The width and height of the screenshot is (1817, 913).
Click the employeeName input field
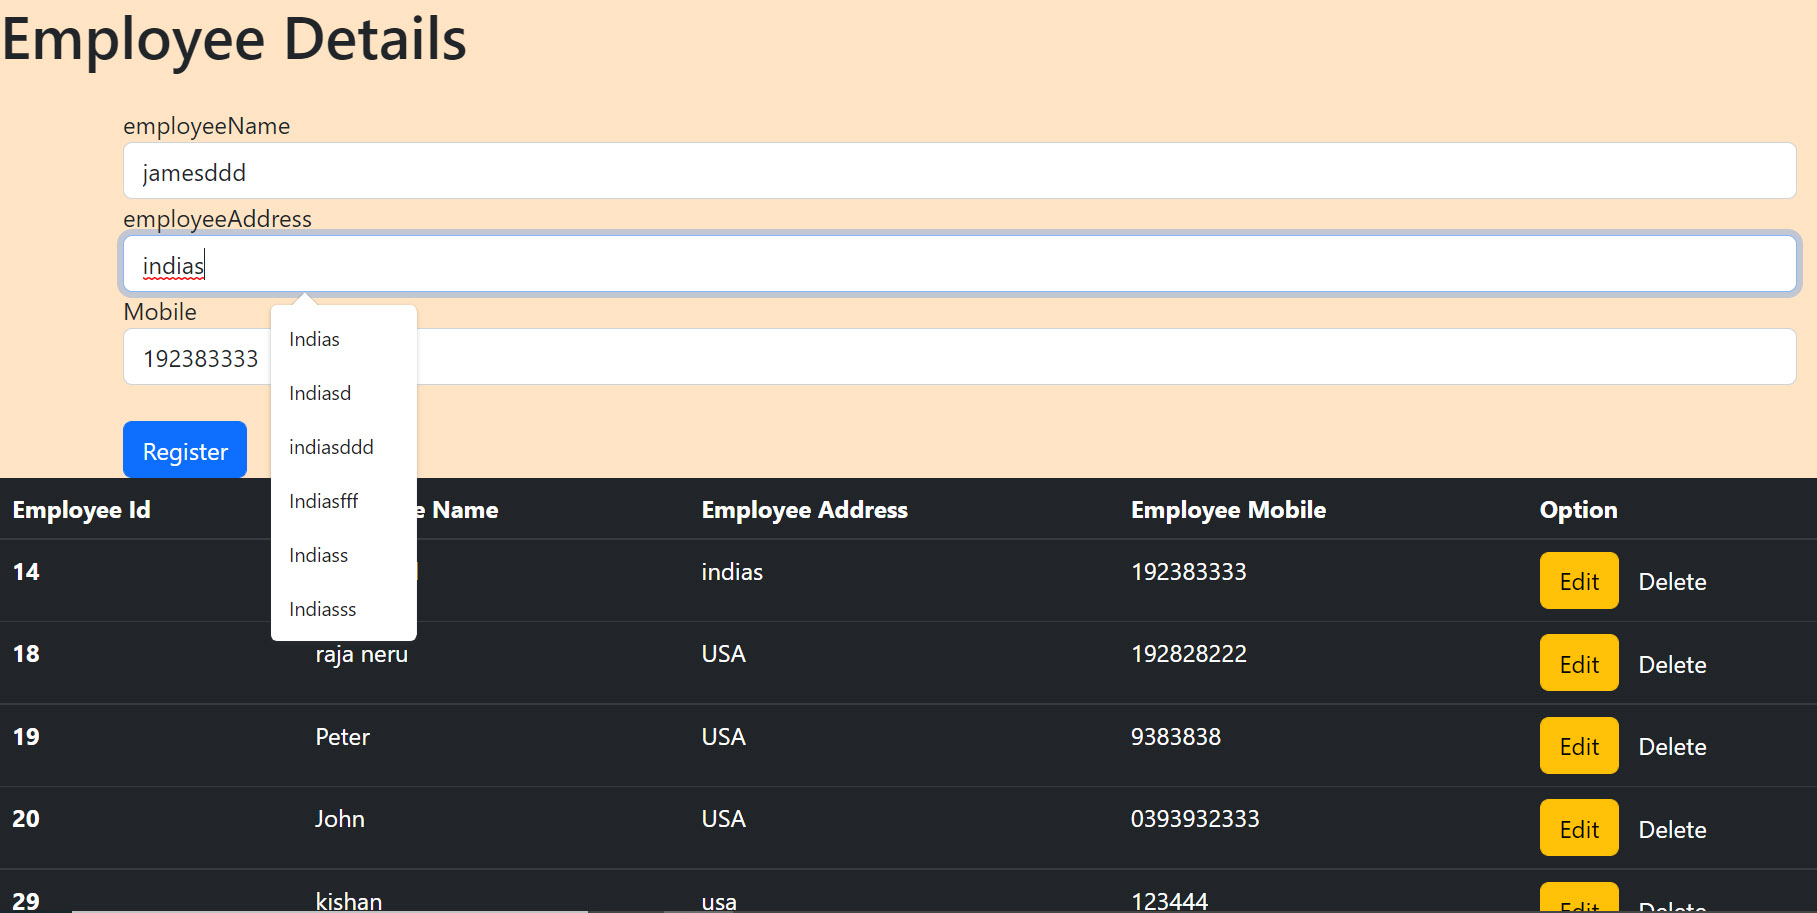click(x=959, y=171)
